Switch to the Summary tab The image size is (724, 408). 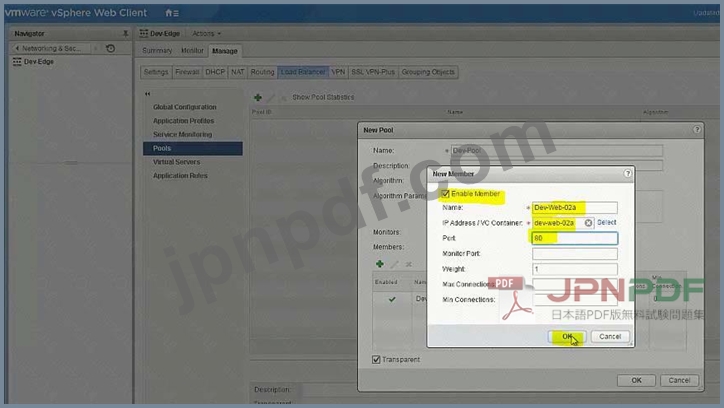tap(157, 50)
